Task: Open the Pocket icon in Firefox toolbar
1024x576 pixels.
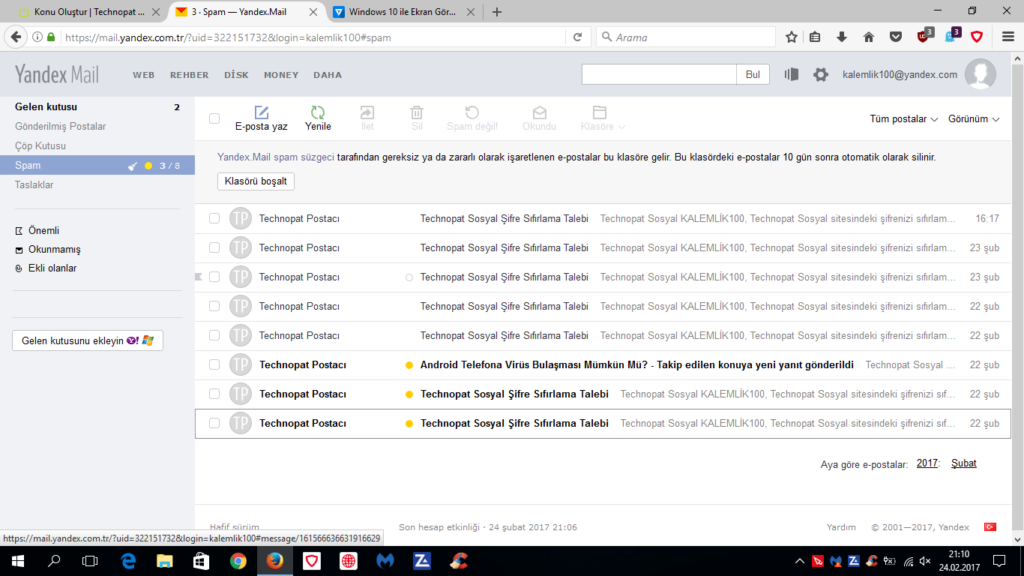Action: pos(896,37)
